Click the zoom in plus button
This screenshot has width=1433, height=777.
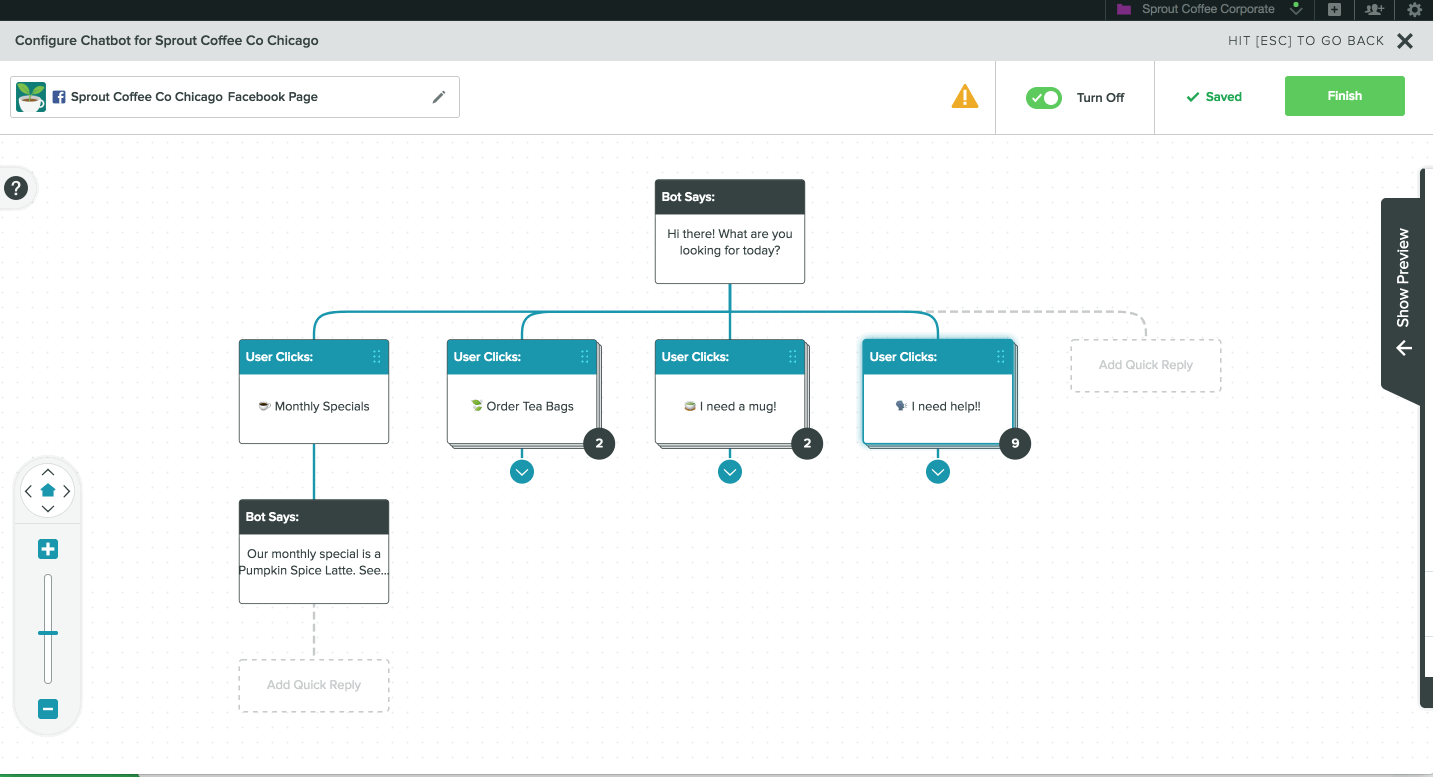pos(48,549)
